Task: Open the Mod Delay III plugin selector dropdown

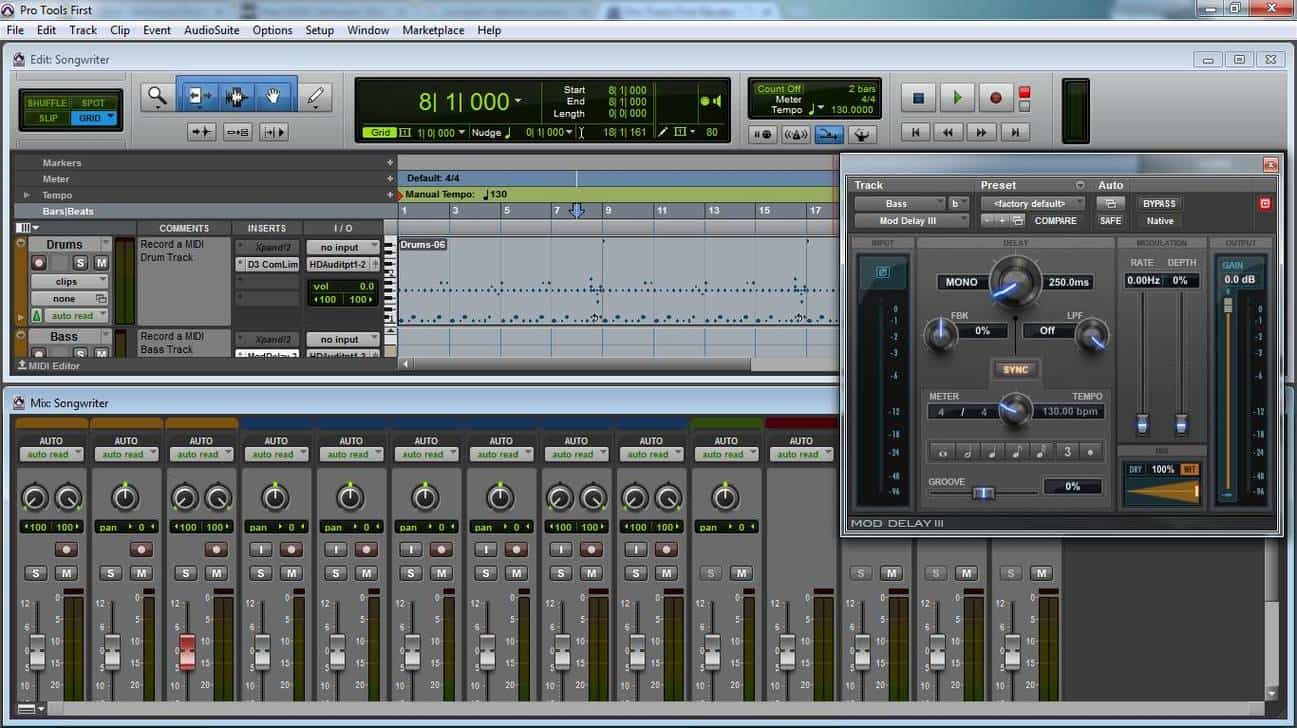Action: click(x=910, y=221)
